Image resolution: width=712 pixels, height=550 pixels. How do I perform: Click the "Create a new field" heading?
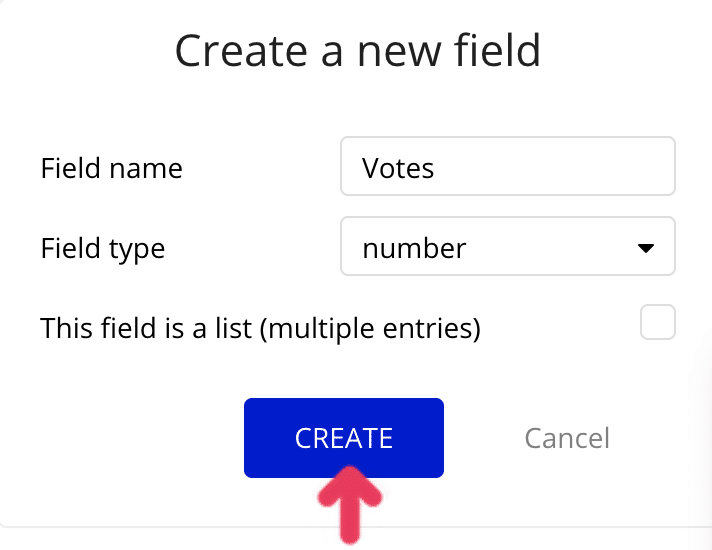[357, 51]
